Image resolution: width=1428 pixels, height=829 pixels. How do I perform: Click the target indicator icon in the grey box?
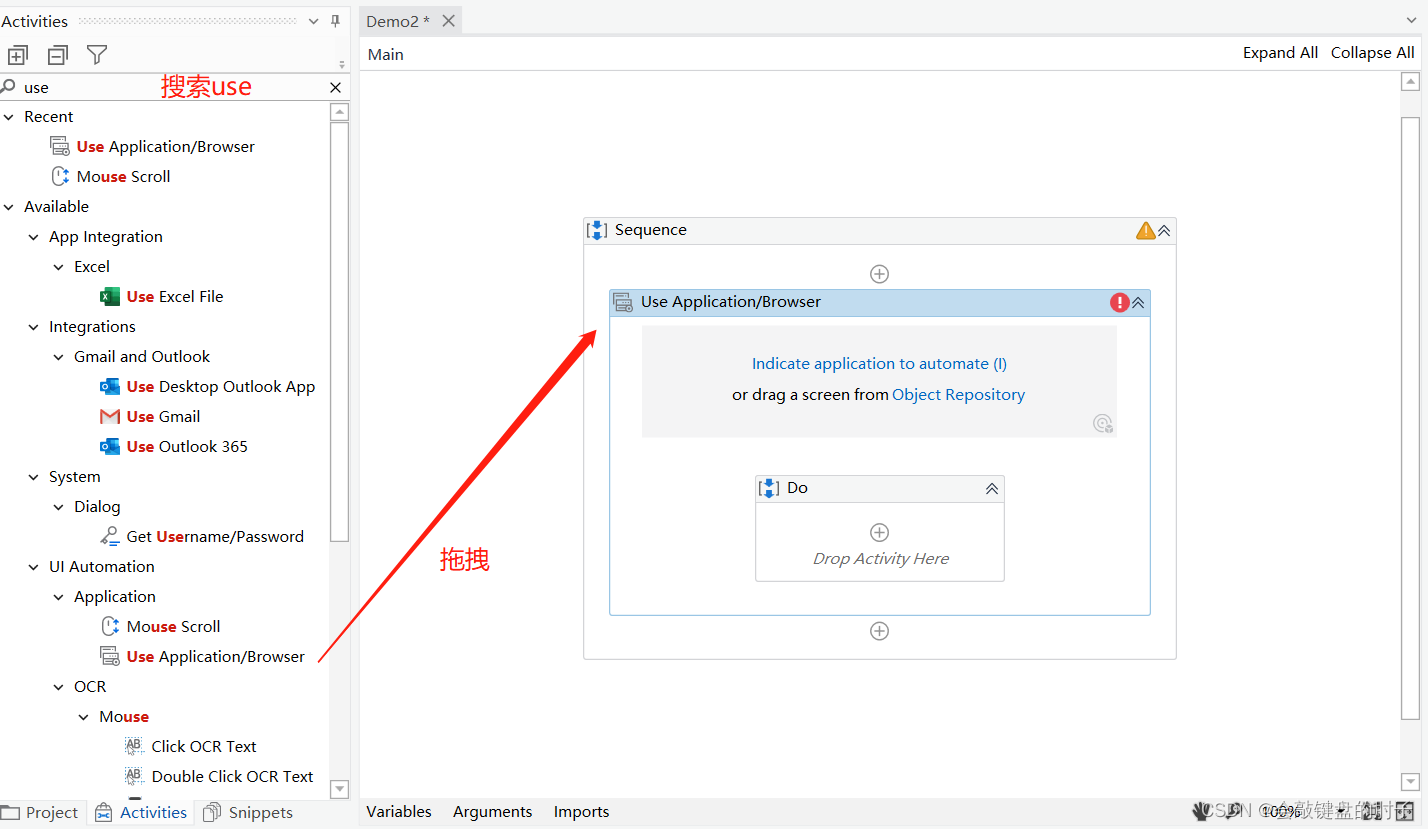1103,423
